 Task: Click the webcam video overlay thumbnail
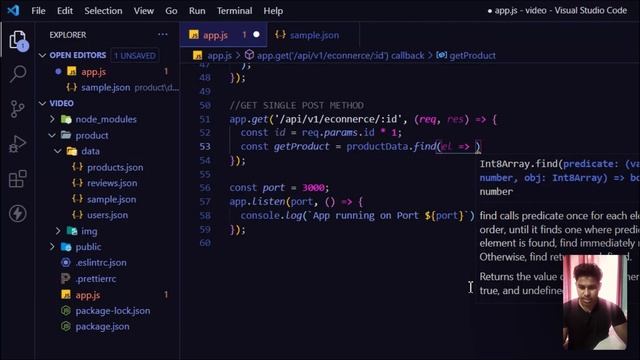[595, 302]
